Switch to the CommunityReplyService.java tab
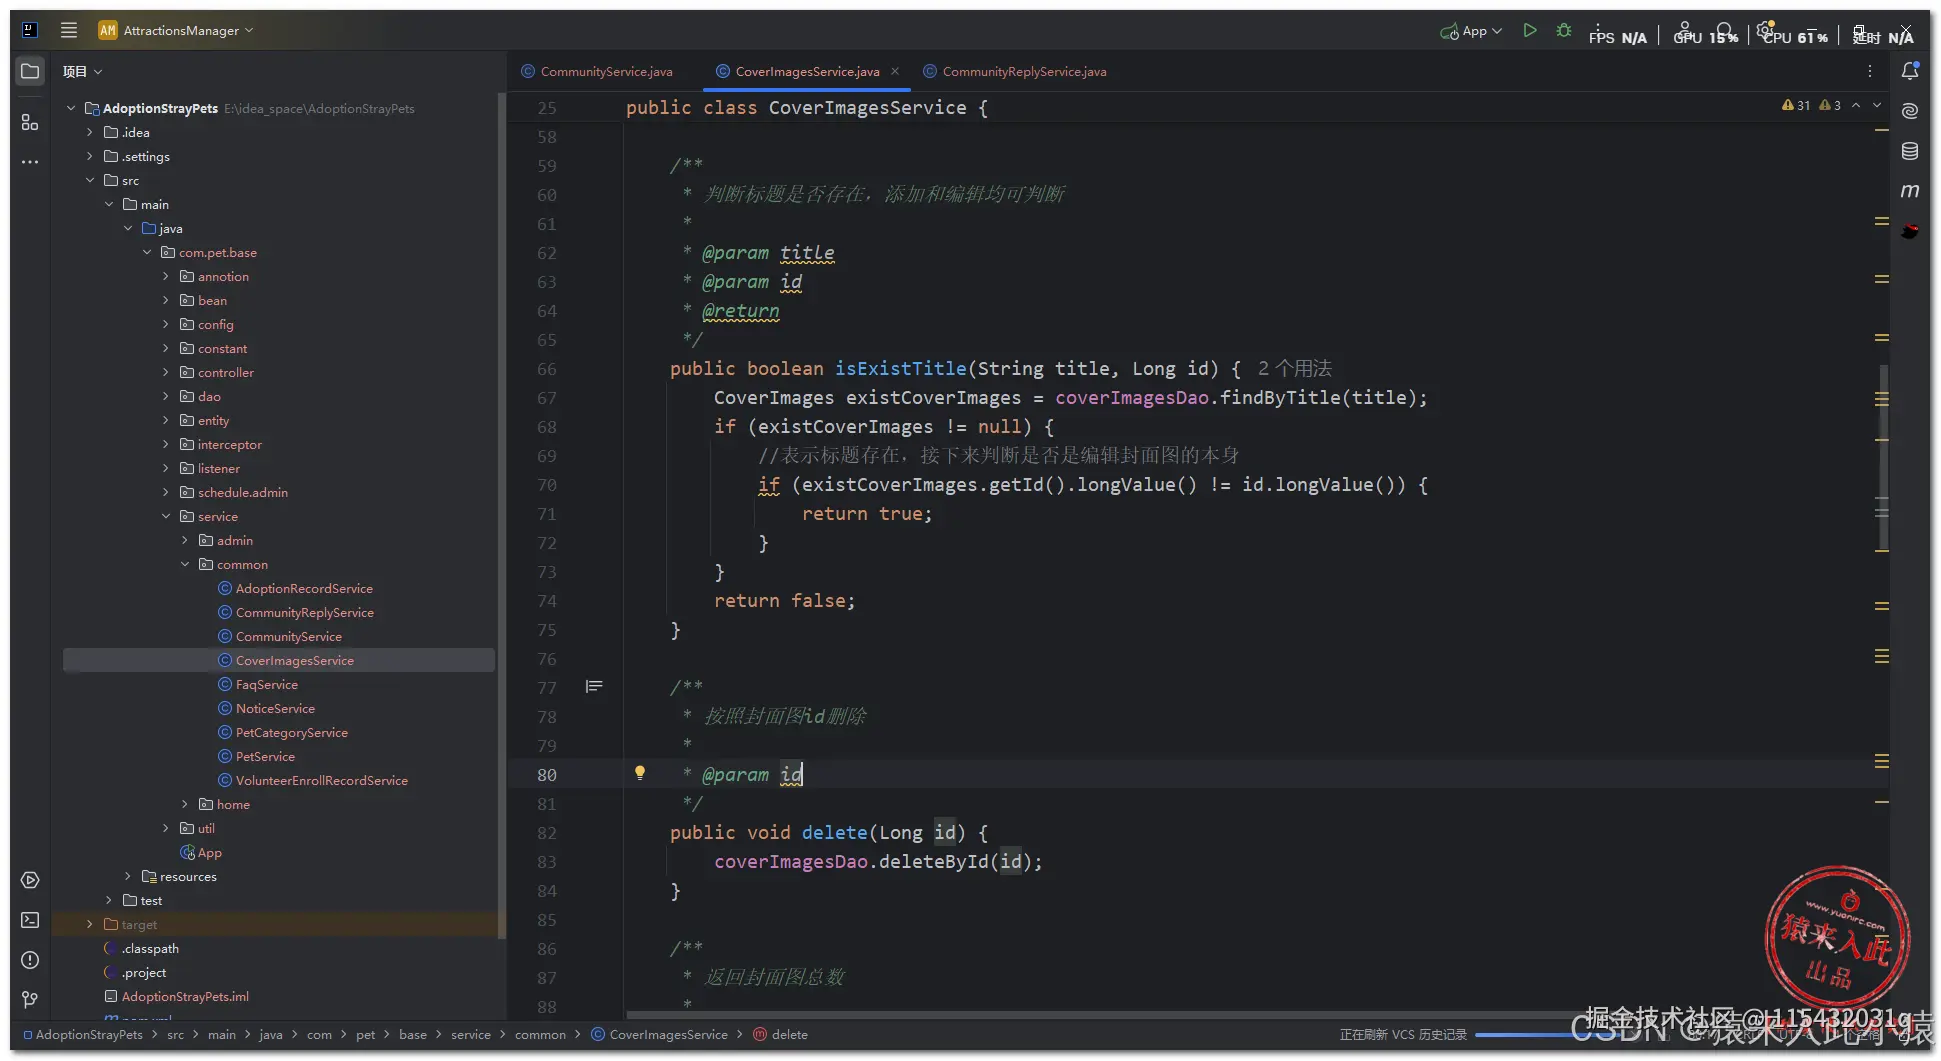This screenshot has width=1941, height=1061. 1014,71
